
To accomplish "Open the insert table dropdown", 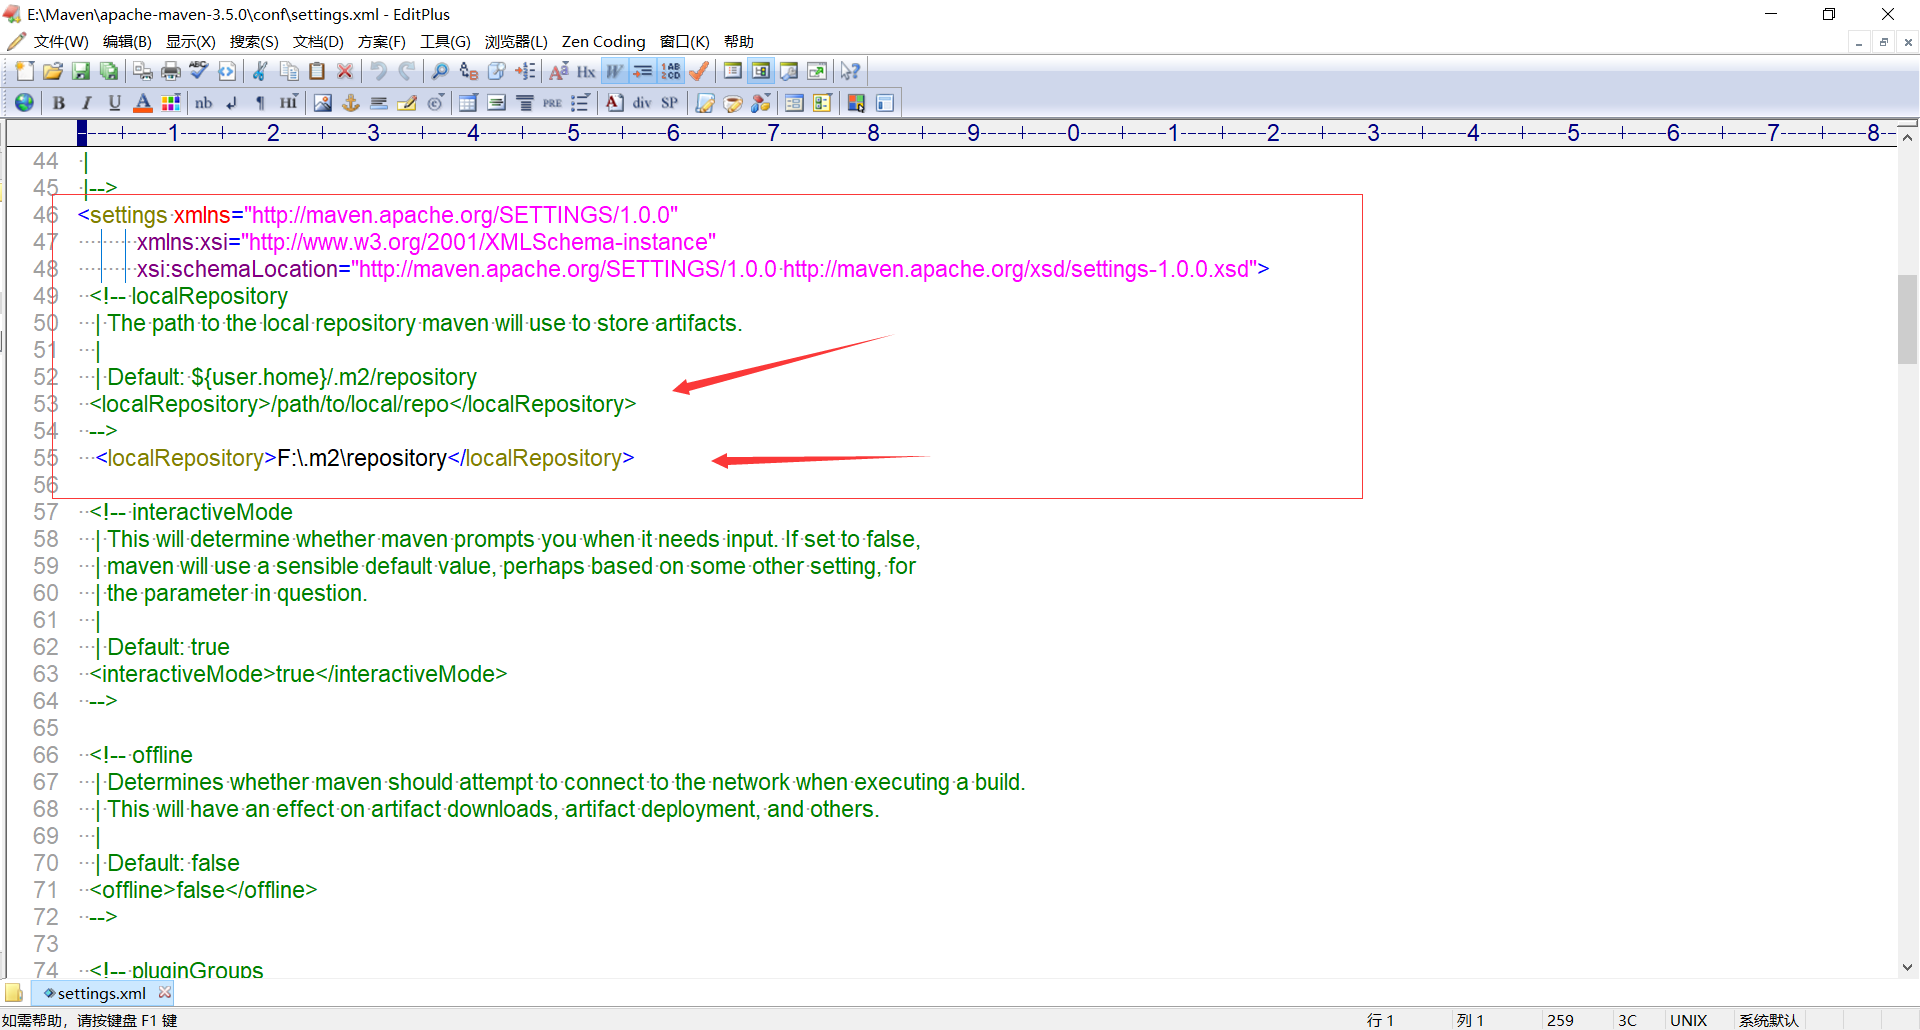I will (468, 102).
